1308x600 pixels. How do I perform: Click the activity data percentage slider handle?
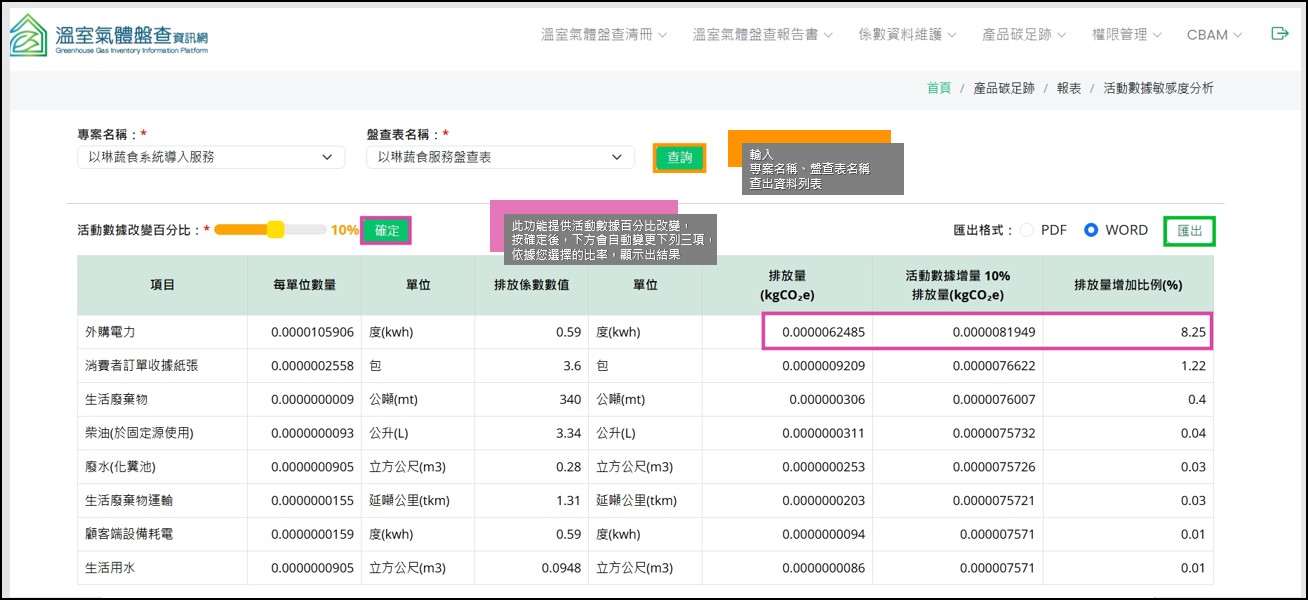pos(275,230)
